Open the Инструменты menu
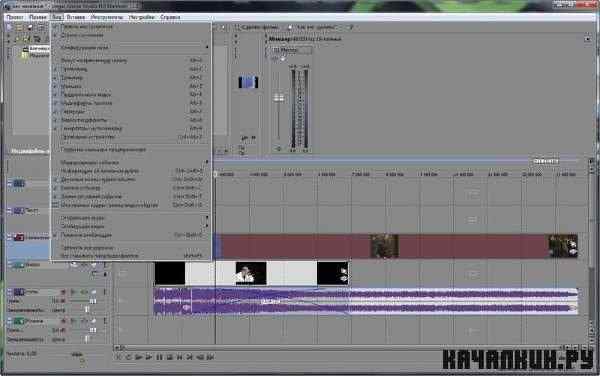The width and height of the screenshot is (600, 376). click(107, 17)
